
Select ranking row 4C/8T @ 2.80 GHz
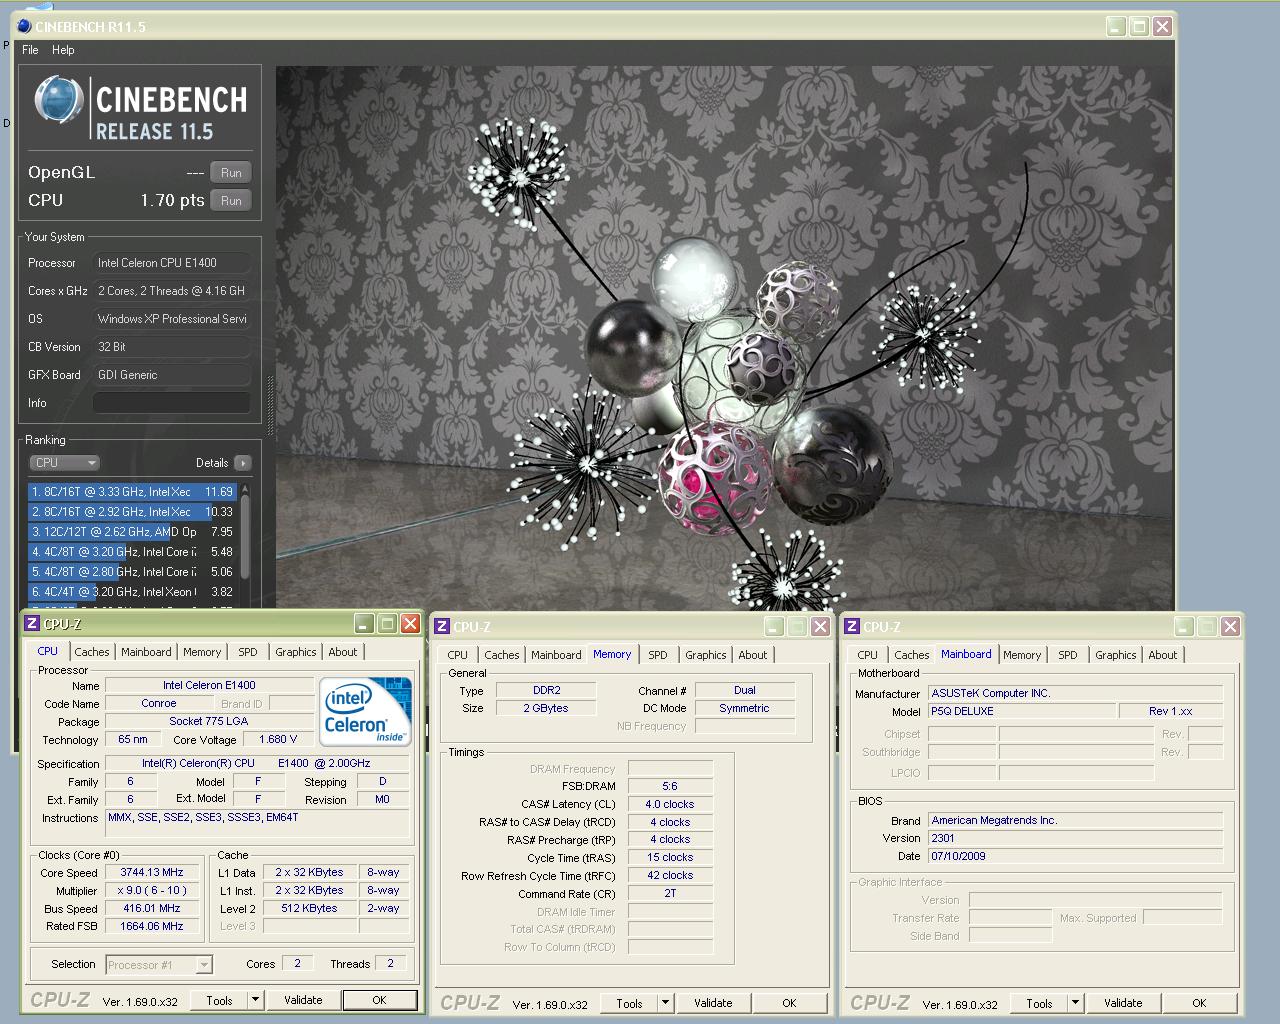pos(132,572)
